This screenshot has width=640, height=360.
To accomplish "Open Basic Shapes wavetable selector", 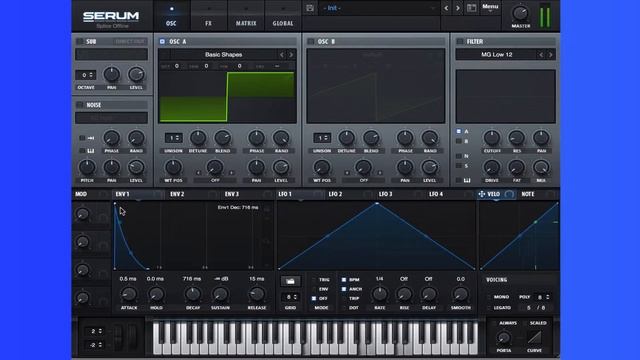I will (223, 55).
